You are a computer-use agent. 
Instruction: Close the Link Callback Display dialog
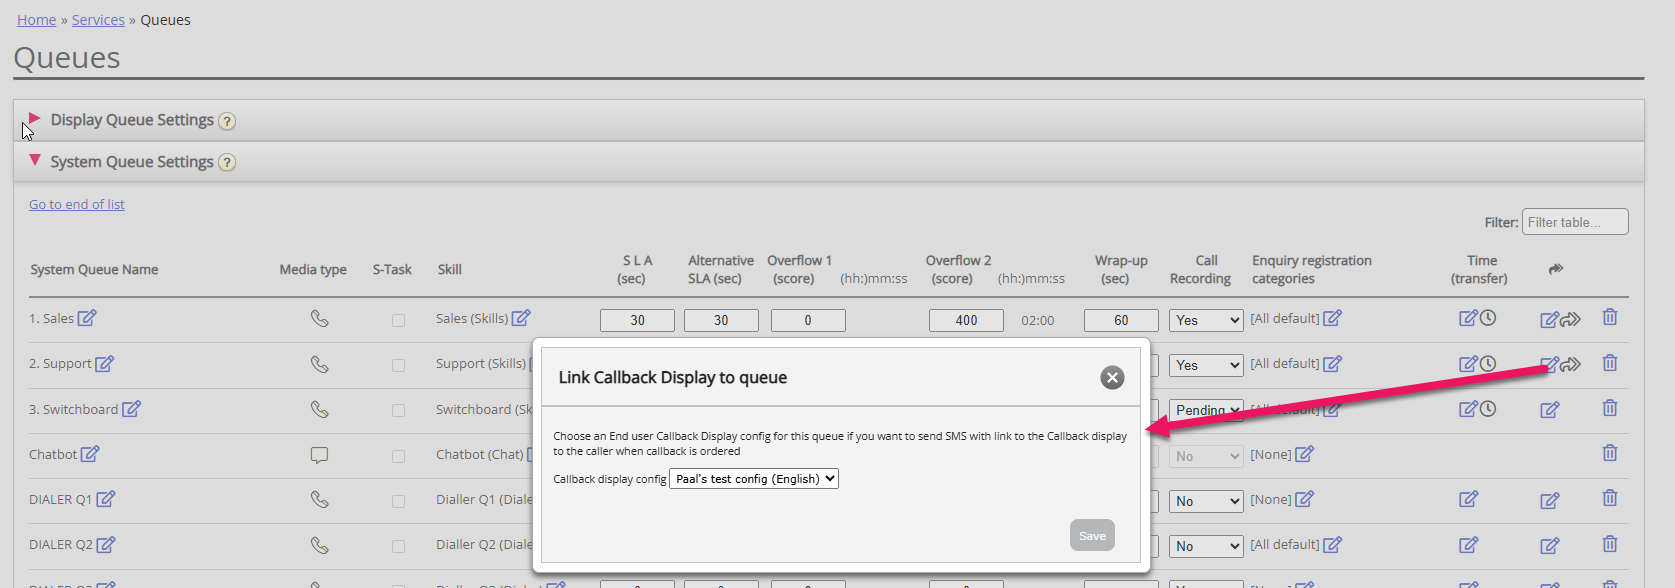(x=1112, y=377)
